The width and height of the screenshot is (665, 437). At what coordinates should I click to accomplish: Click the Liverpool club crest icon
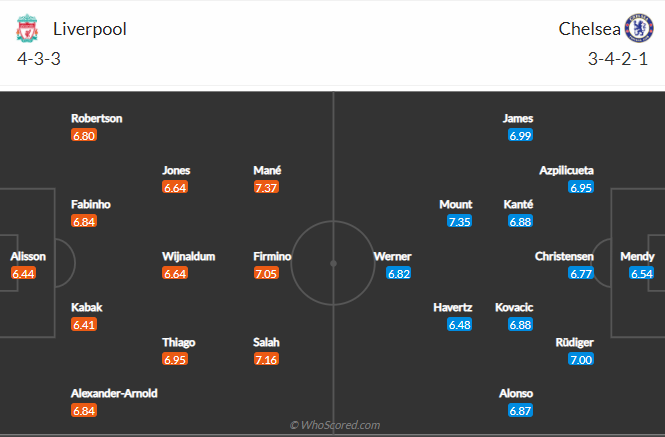(x=26, y=28)
